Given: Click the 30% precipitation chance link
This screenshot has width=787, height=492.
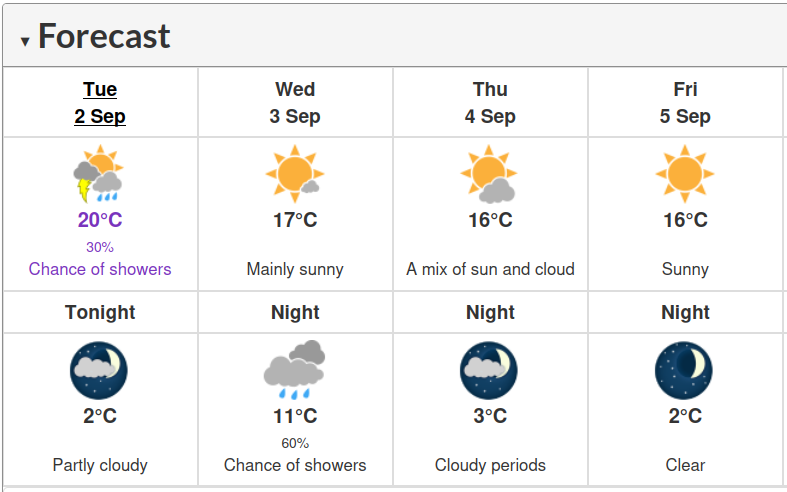Looking at the screenshot, I should click(100, 247).
